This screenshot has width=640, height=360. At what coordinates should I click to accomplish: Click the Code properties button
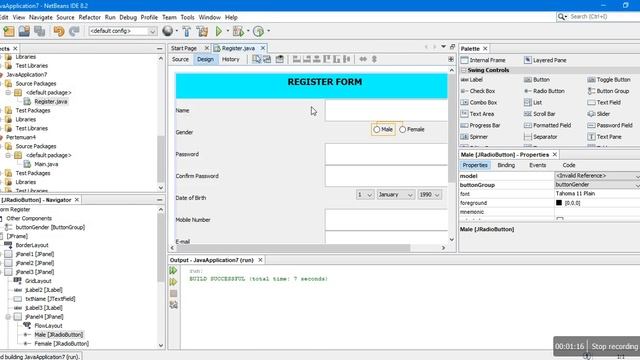tap(569, 165)
